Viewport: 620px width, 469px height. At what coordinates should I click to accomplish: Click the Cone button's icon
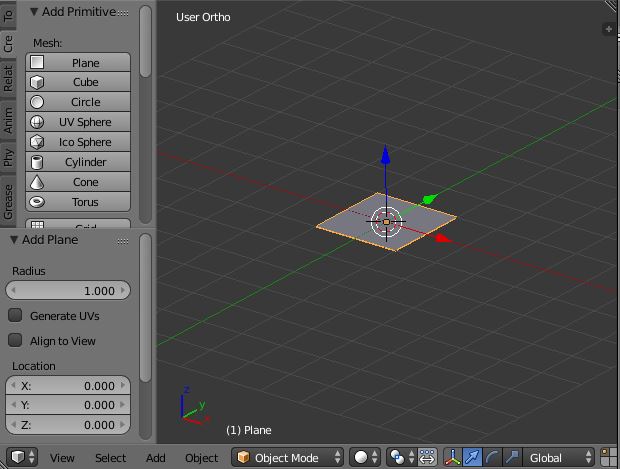pyautogui.click(x=37, y=182)
